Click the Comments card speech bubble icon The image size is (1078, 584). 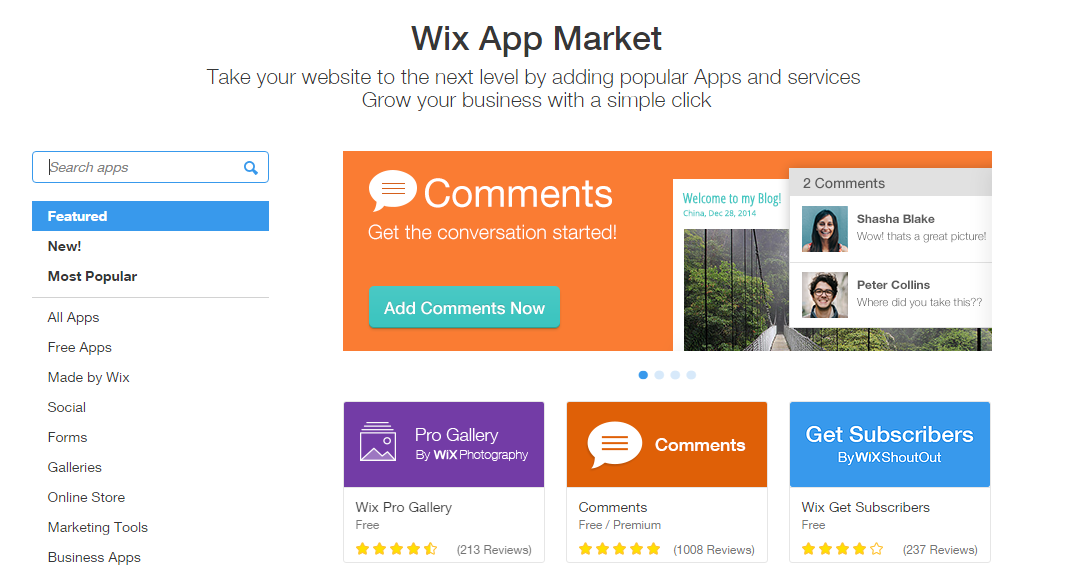(615, 444)
